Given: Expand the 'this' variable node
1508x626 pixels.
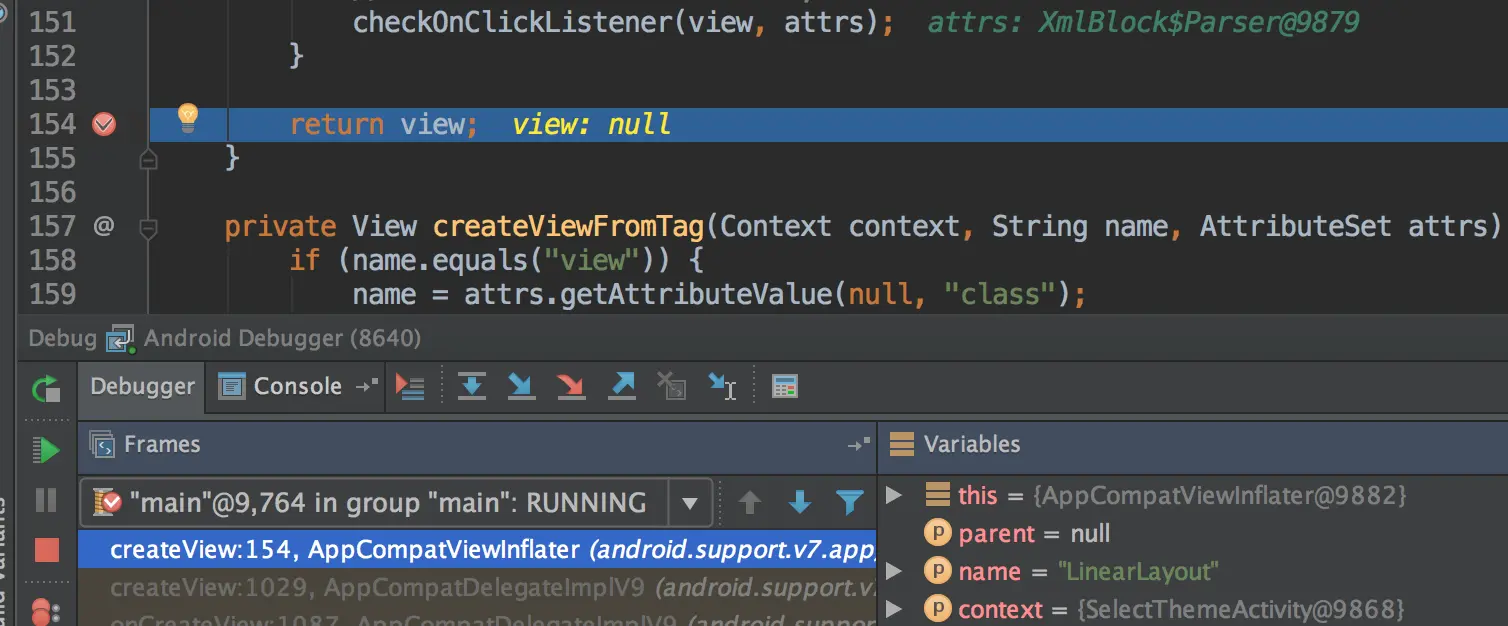Looking at the screenshot, I should (893, 495).
